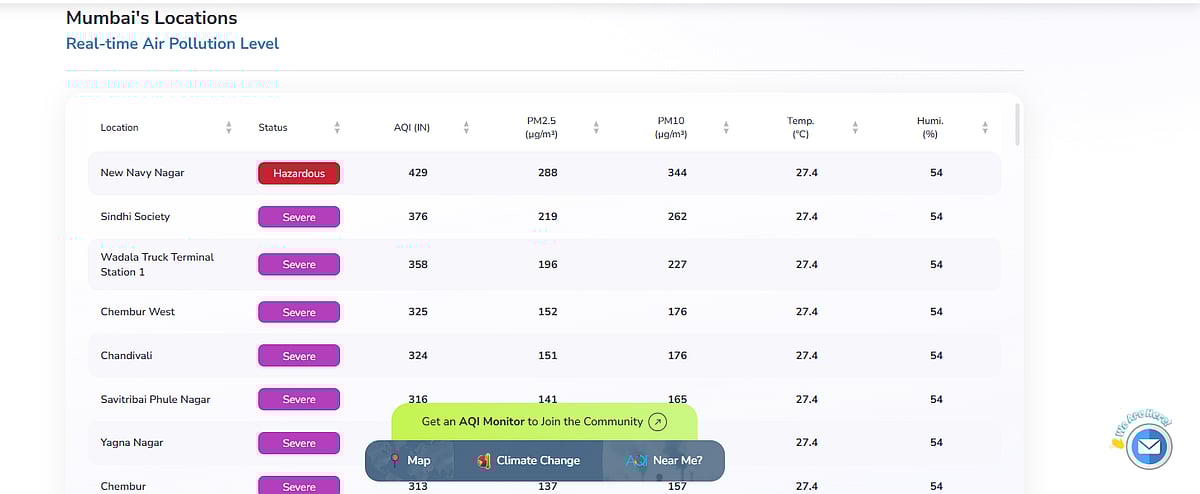This screenshot has width=1200, height=494.
Task: Select Wadala Truck Terminal Station 1 location
Action: [x=157, y=264]
